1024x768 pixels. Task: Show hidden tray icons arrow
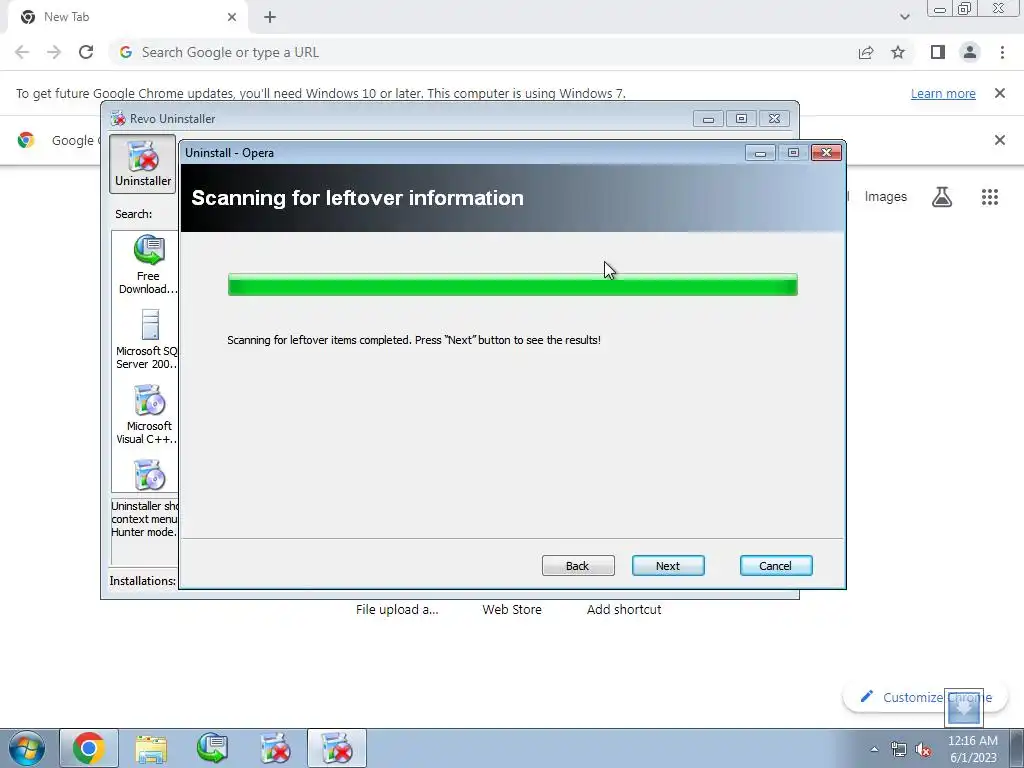(x=874, y=749)
